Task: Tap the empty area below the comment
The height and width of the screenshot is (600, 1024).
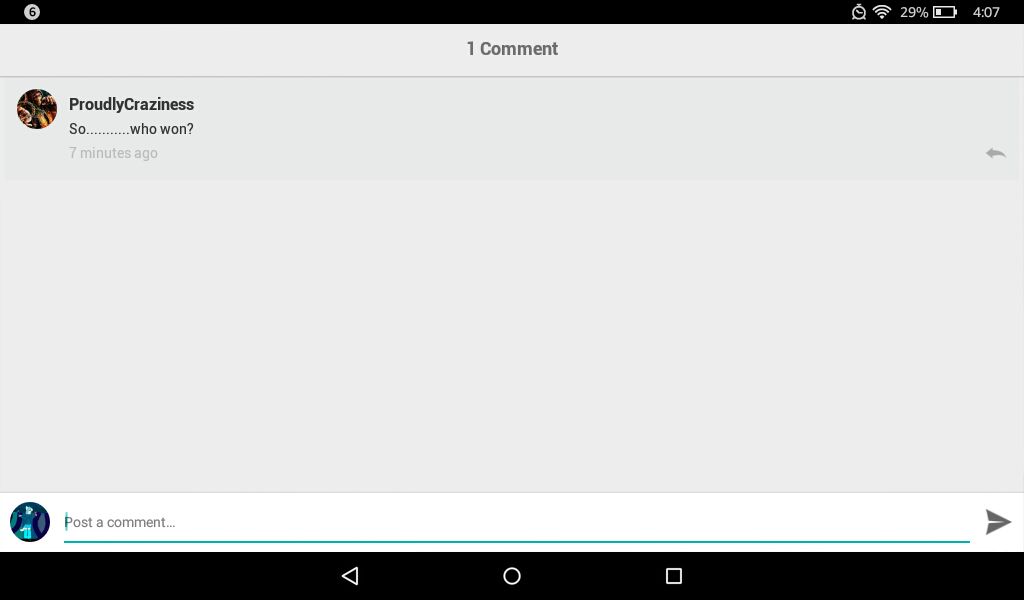Action: point(512,333)
